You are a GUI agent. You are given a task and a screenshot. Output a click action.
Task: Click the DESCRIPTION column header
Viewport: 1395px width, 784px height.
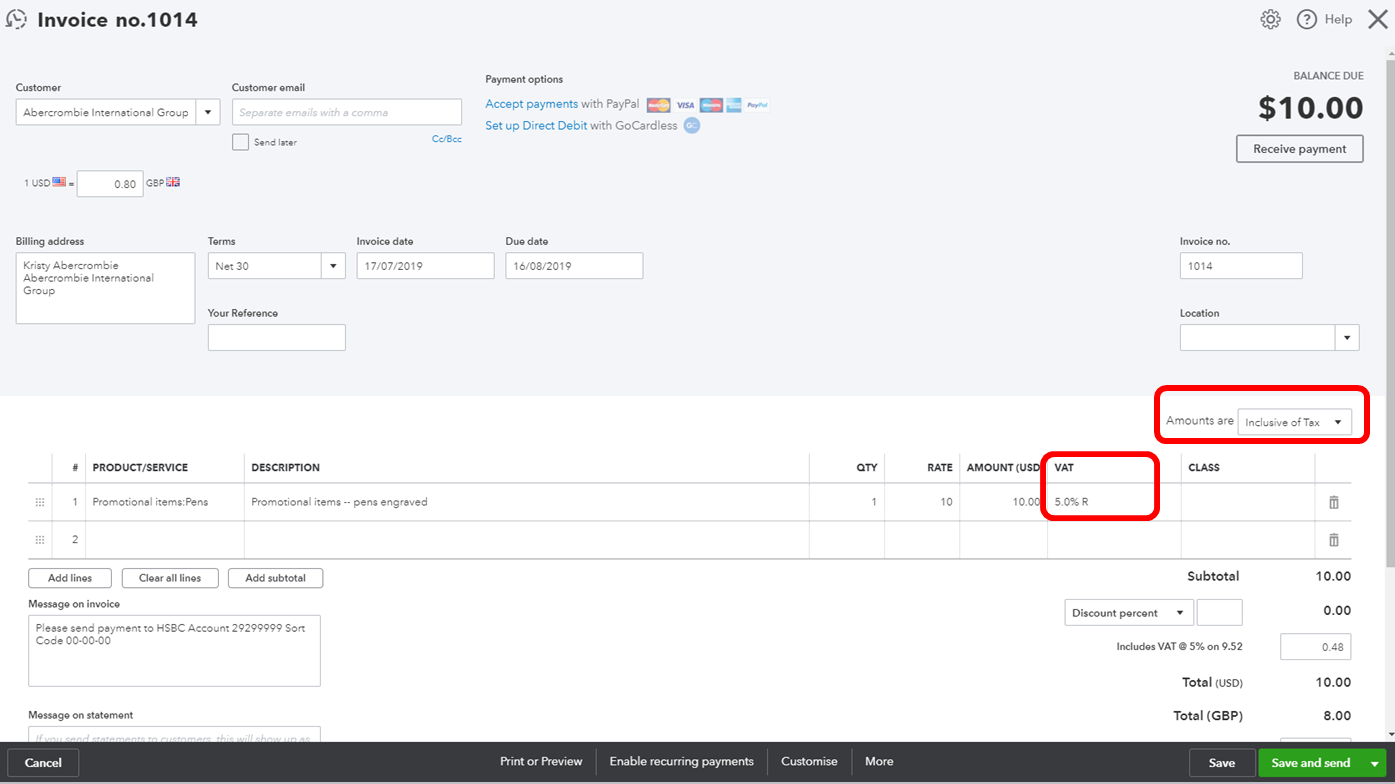pyautogui.click(x=286, y=468)
